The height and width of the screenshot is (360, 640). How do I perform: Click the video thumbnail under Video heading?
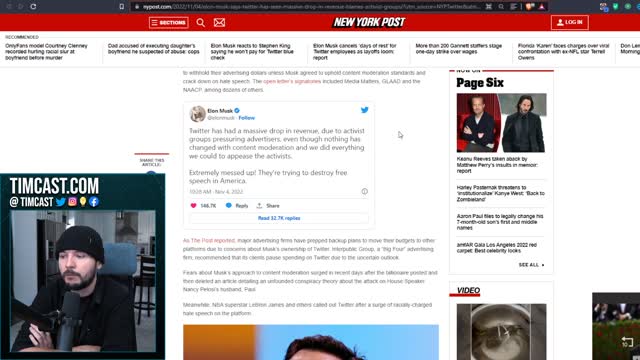501,331
